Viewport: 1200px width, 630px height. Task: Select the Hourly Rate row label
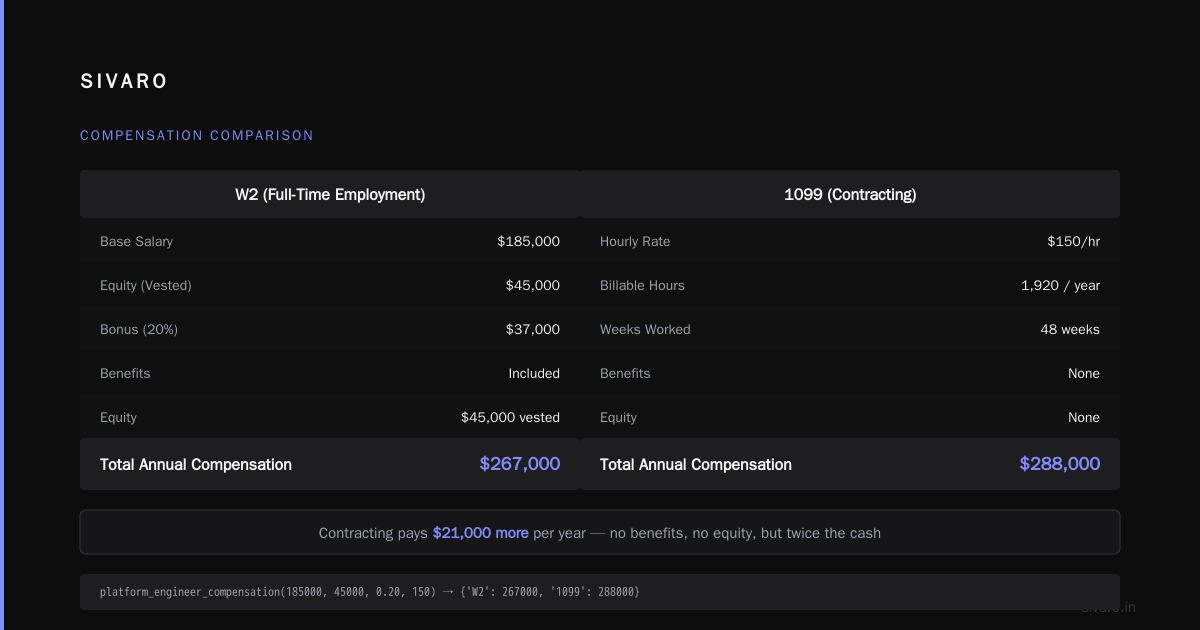(x=635, y=241)
